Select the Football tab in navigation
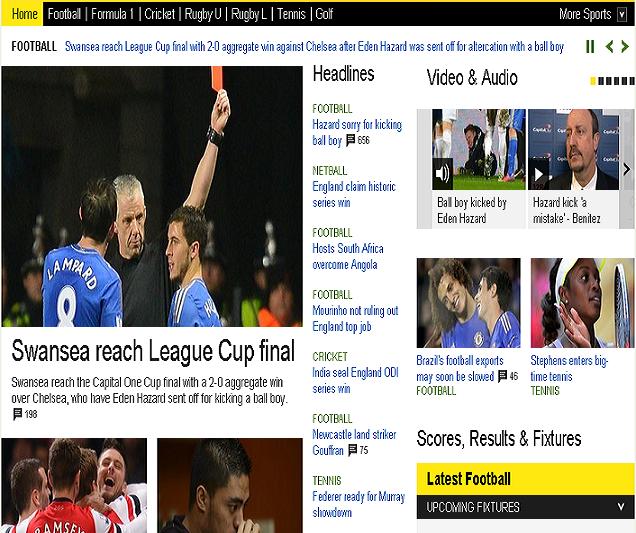The width and height of the screenshot is (636, 533). (64, 14)
